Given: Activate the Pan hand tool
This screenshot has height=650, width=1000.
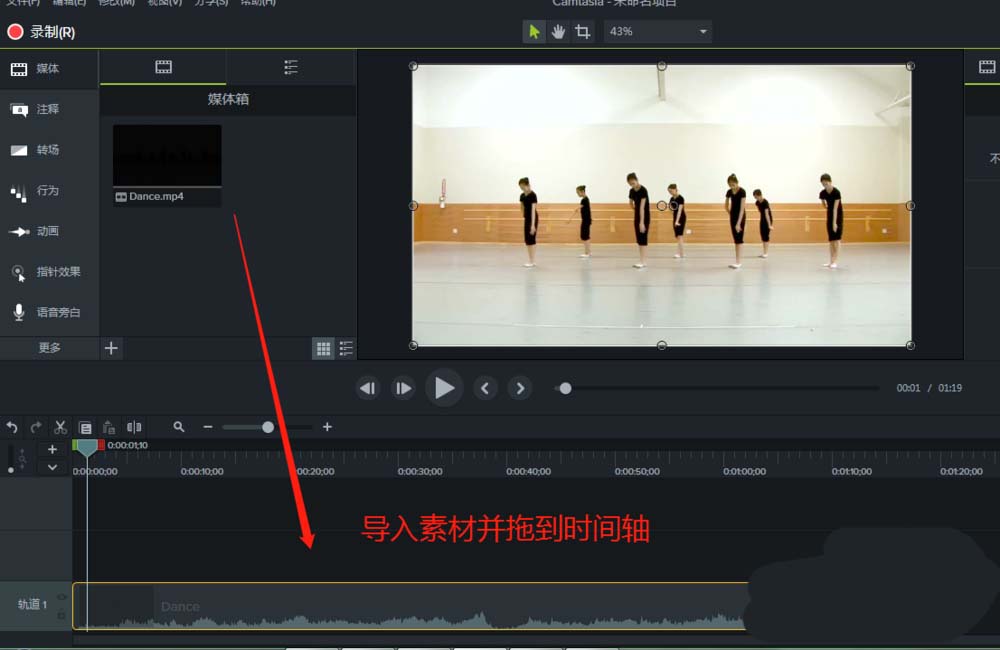Looking at the screenshot, I should (558, 31).
